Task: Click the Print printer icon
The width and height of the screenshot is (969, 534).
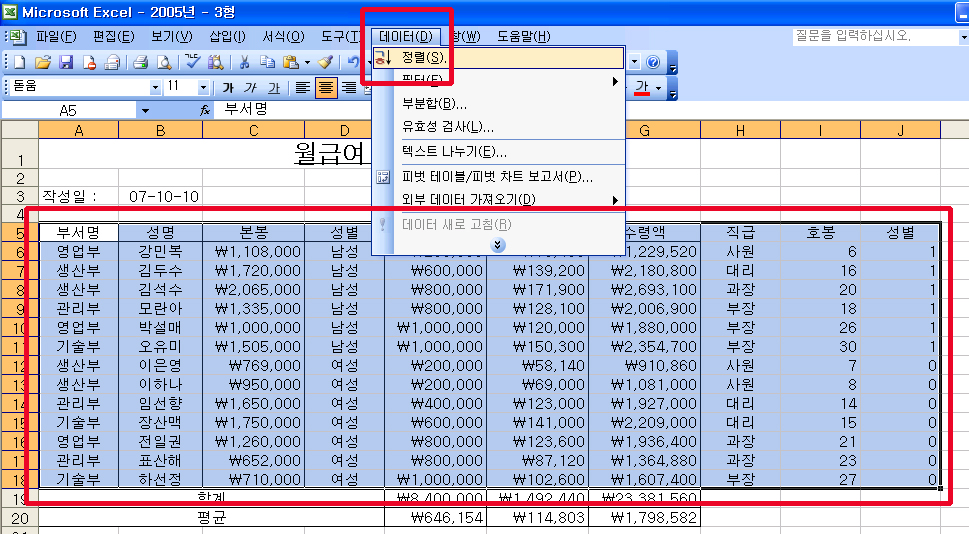Action: tap(141, 62)
